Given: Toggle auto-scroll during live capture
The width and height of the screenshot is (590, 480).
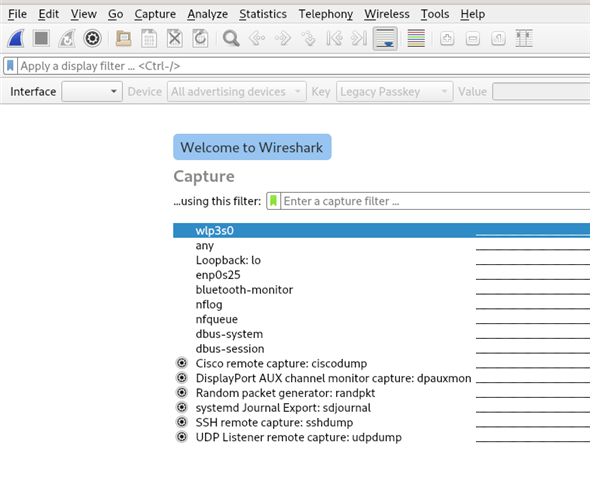Looking at the screenshot, I should pyautogui.click(x=385, y=38).
